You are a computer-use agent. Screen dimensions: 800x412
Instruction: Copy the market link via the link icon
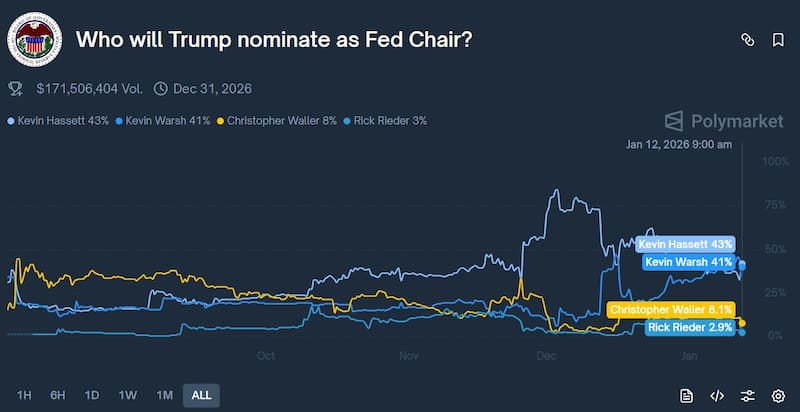click(746, 40)
